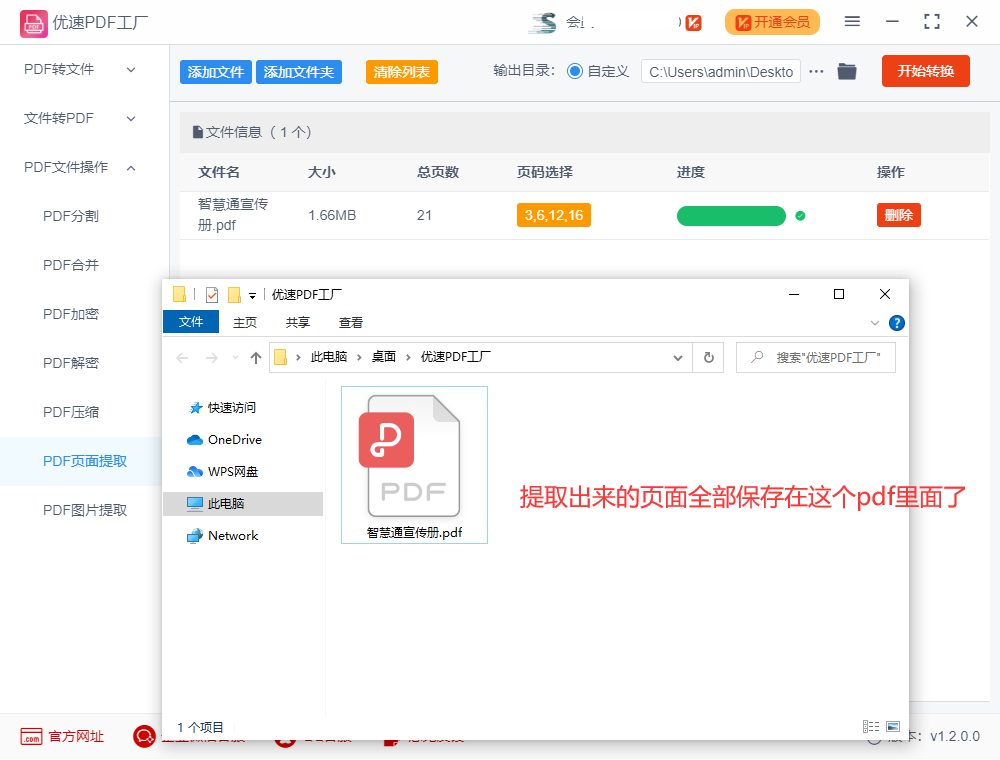Click the red chat bubble icon in the footer
Image resolution: width=1000 pixels, height=760 pixels.
click(x=144, y=736)
